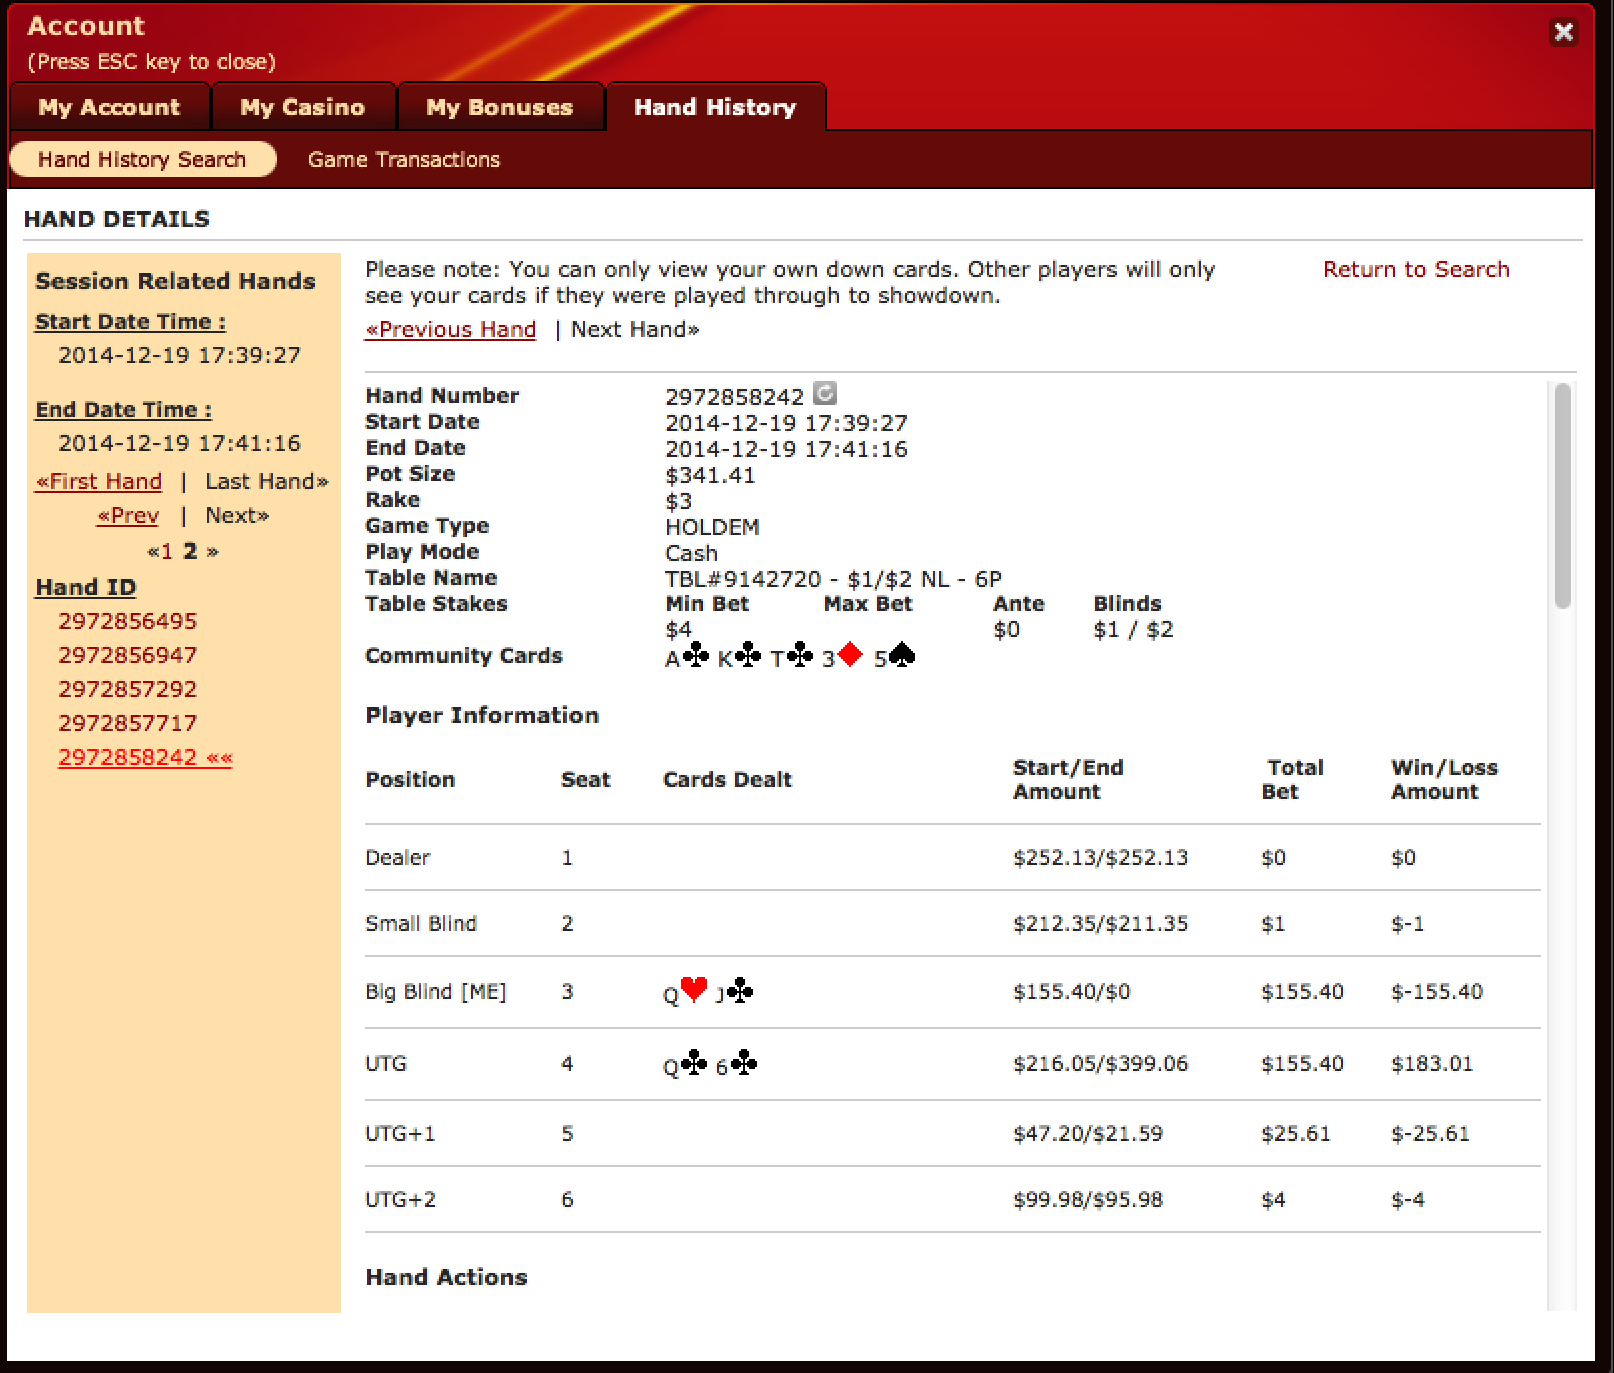1614x1373 pixels.
Task: Click Jack of clubs in Big Blind row
Action: coord(734,992)
